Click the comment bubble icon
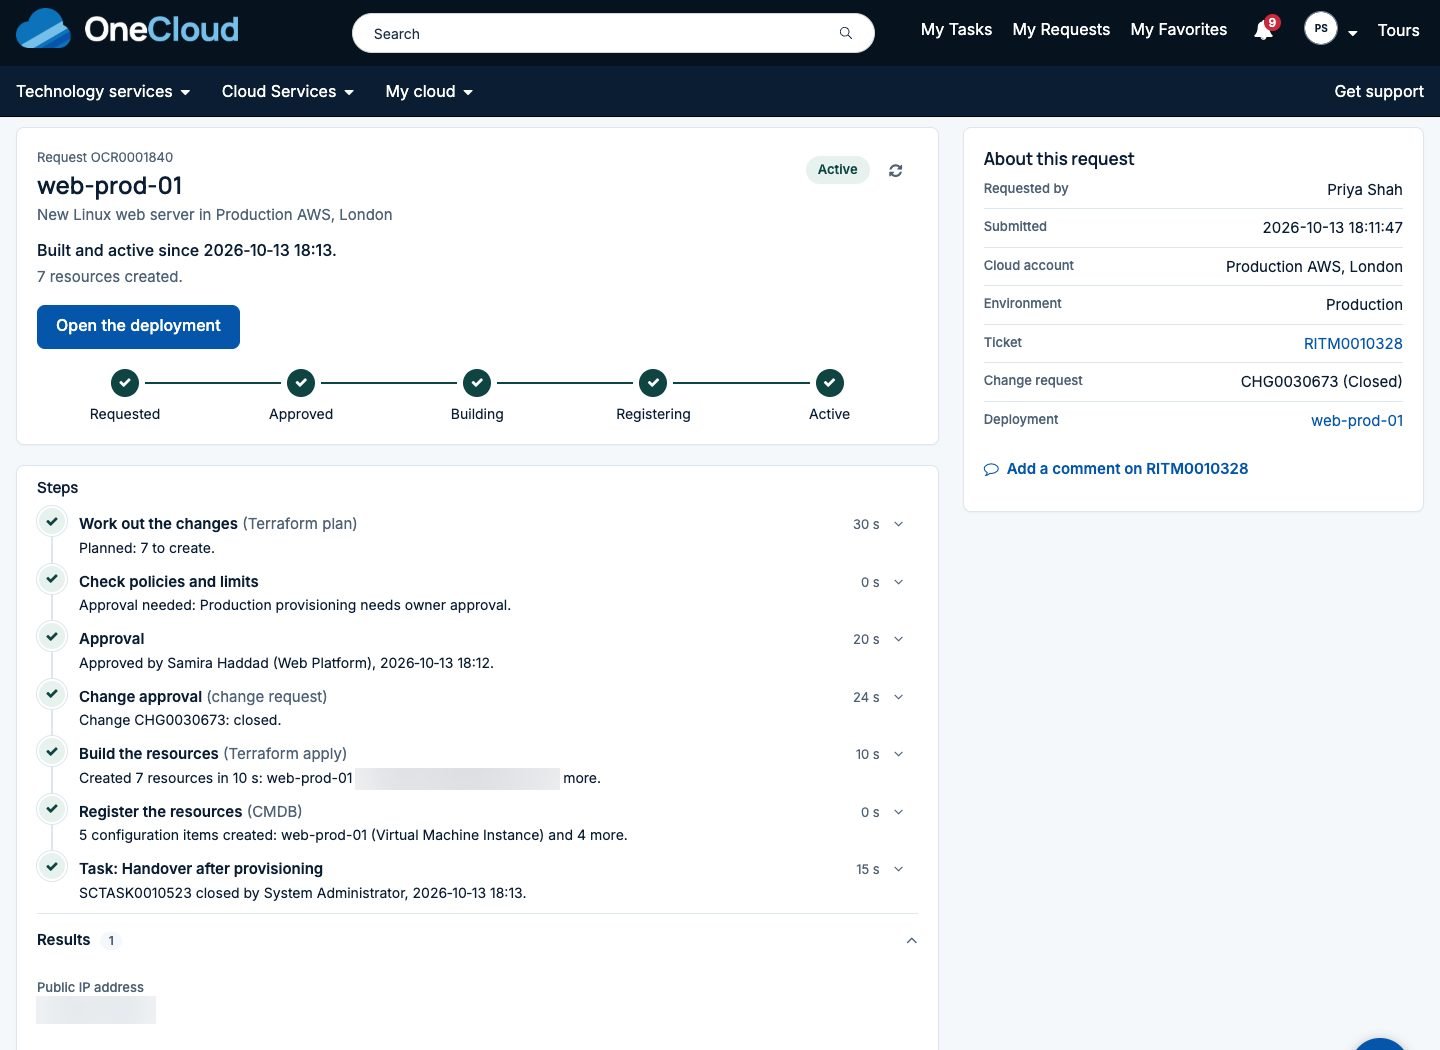The image size is (1440, 1050). click(991, 469)
